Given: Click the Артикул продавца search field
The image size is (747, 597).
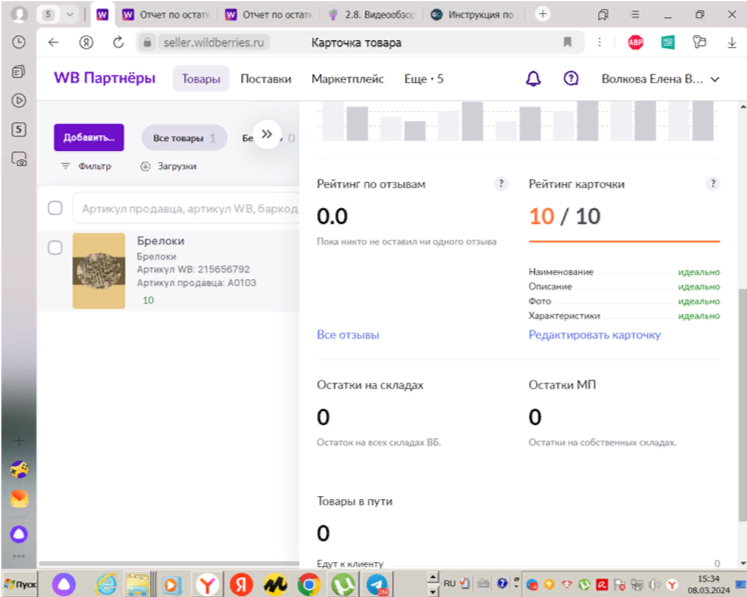Looking at the screenshot, I should 188,209.
